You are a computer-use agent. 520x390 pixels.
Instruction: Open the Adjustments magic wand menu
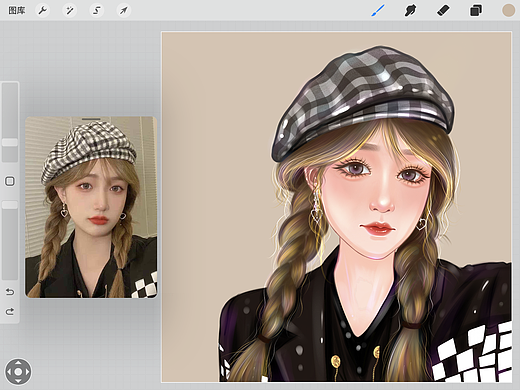pos(70,10)
